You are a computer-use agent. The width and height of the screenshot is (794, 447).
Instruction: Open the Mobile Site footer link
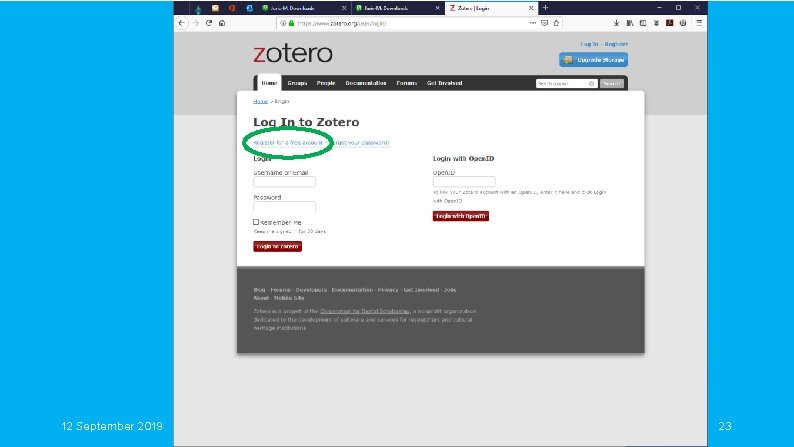coord(289,298)
